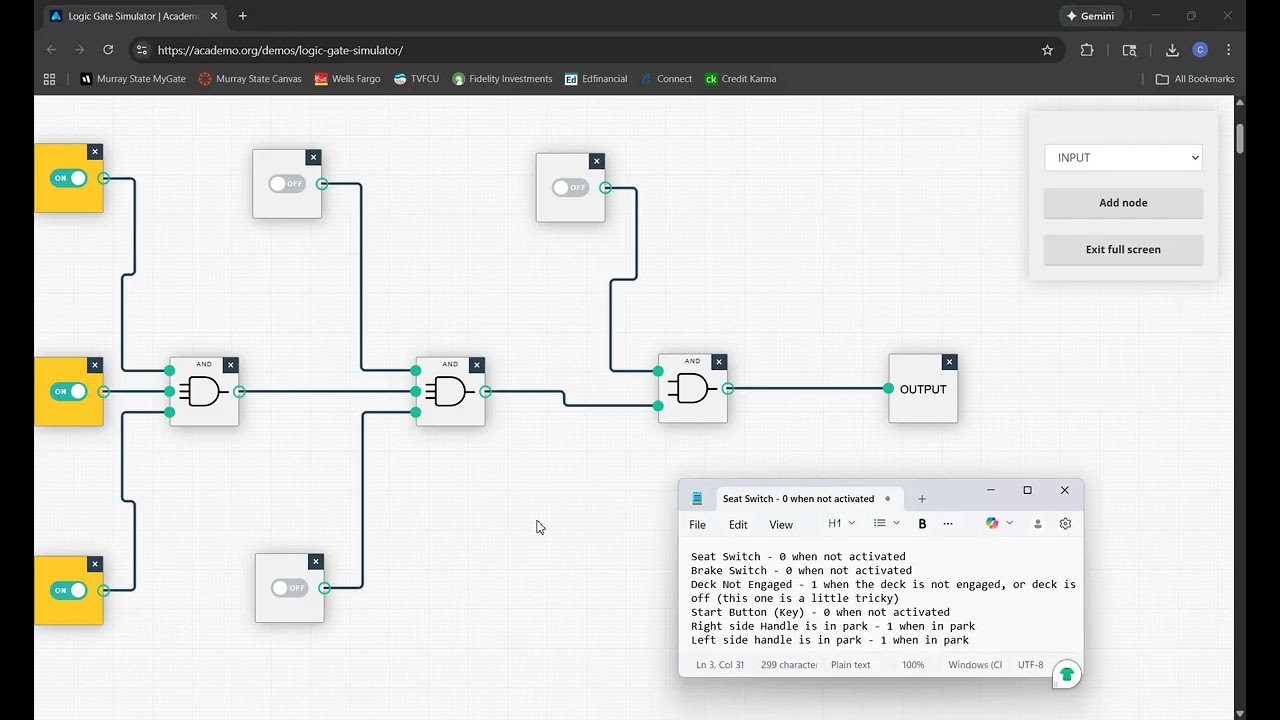Screen dimensions: 1280x720
Task: Bookmark this page with the star icon
Action: (1047, 50)
